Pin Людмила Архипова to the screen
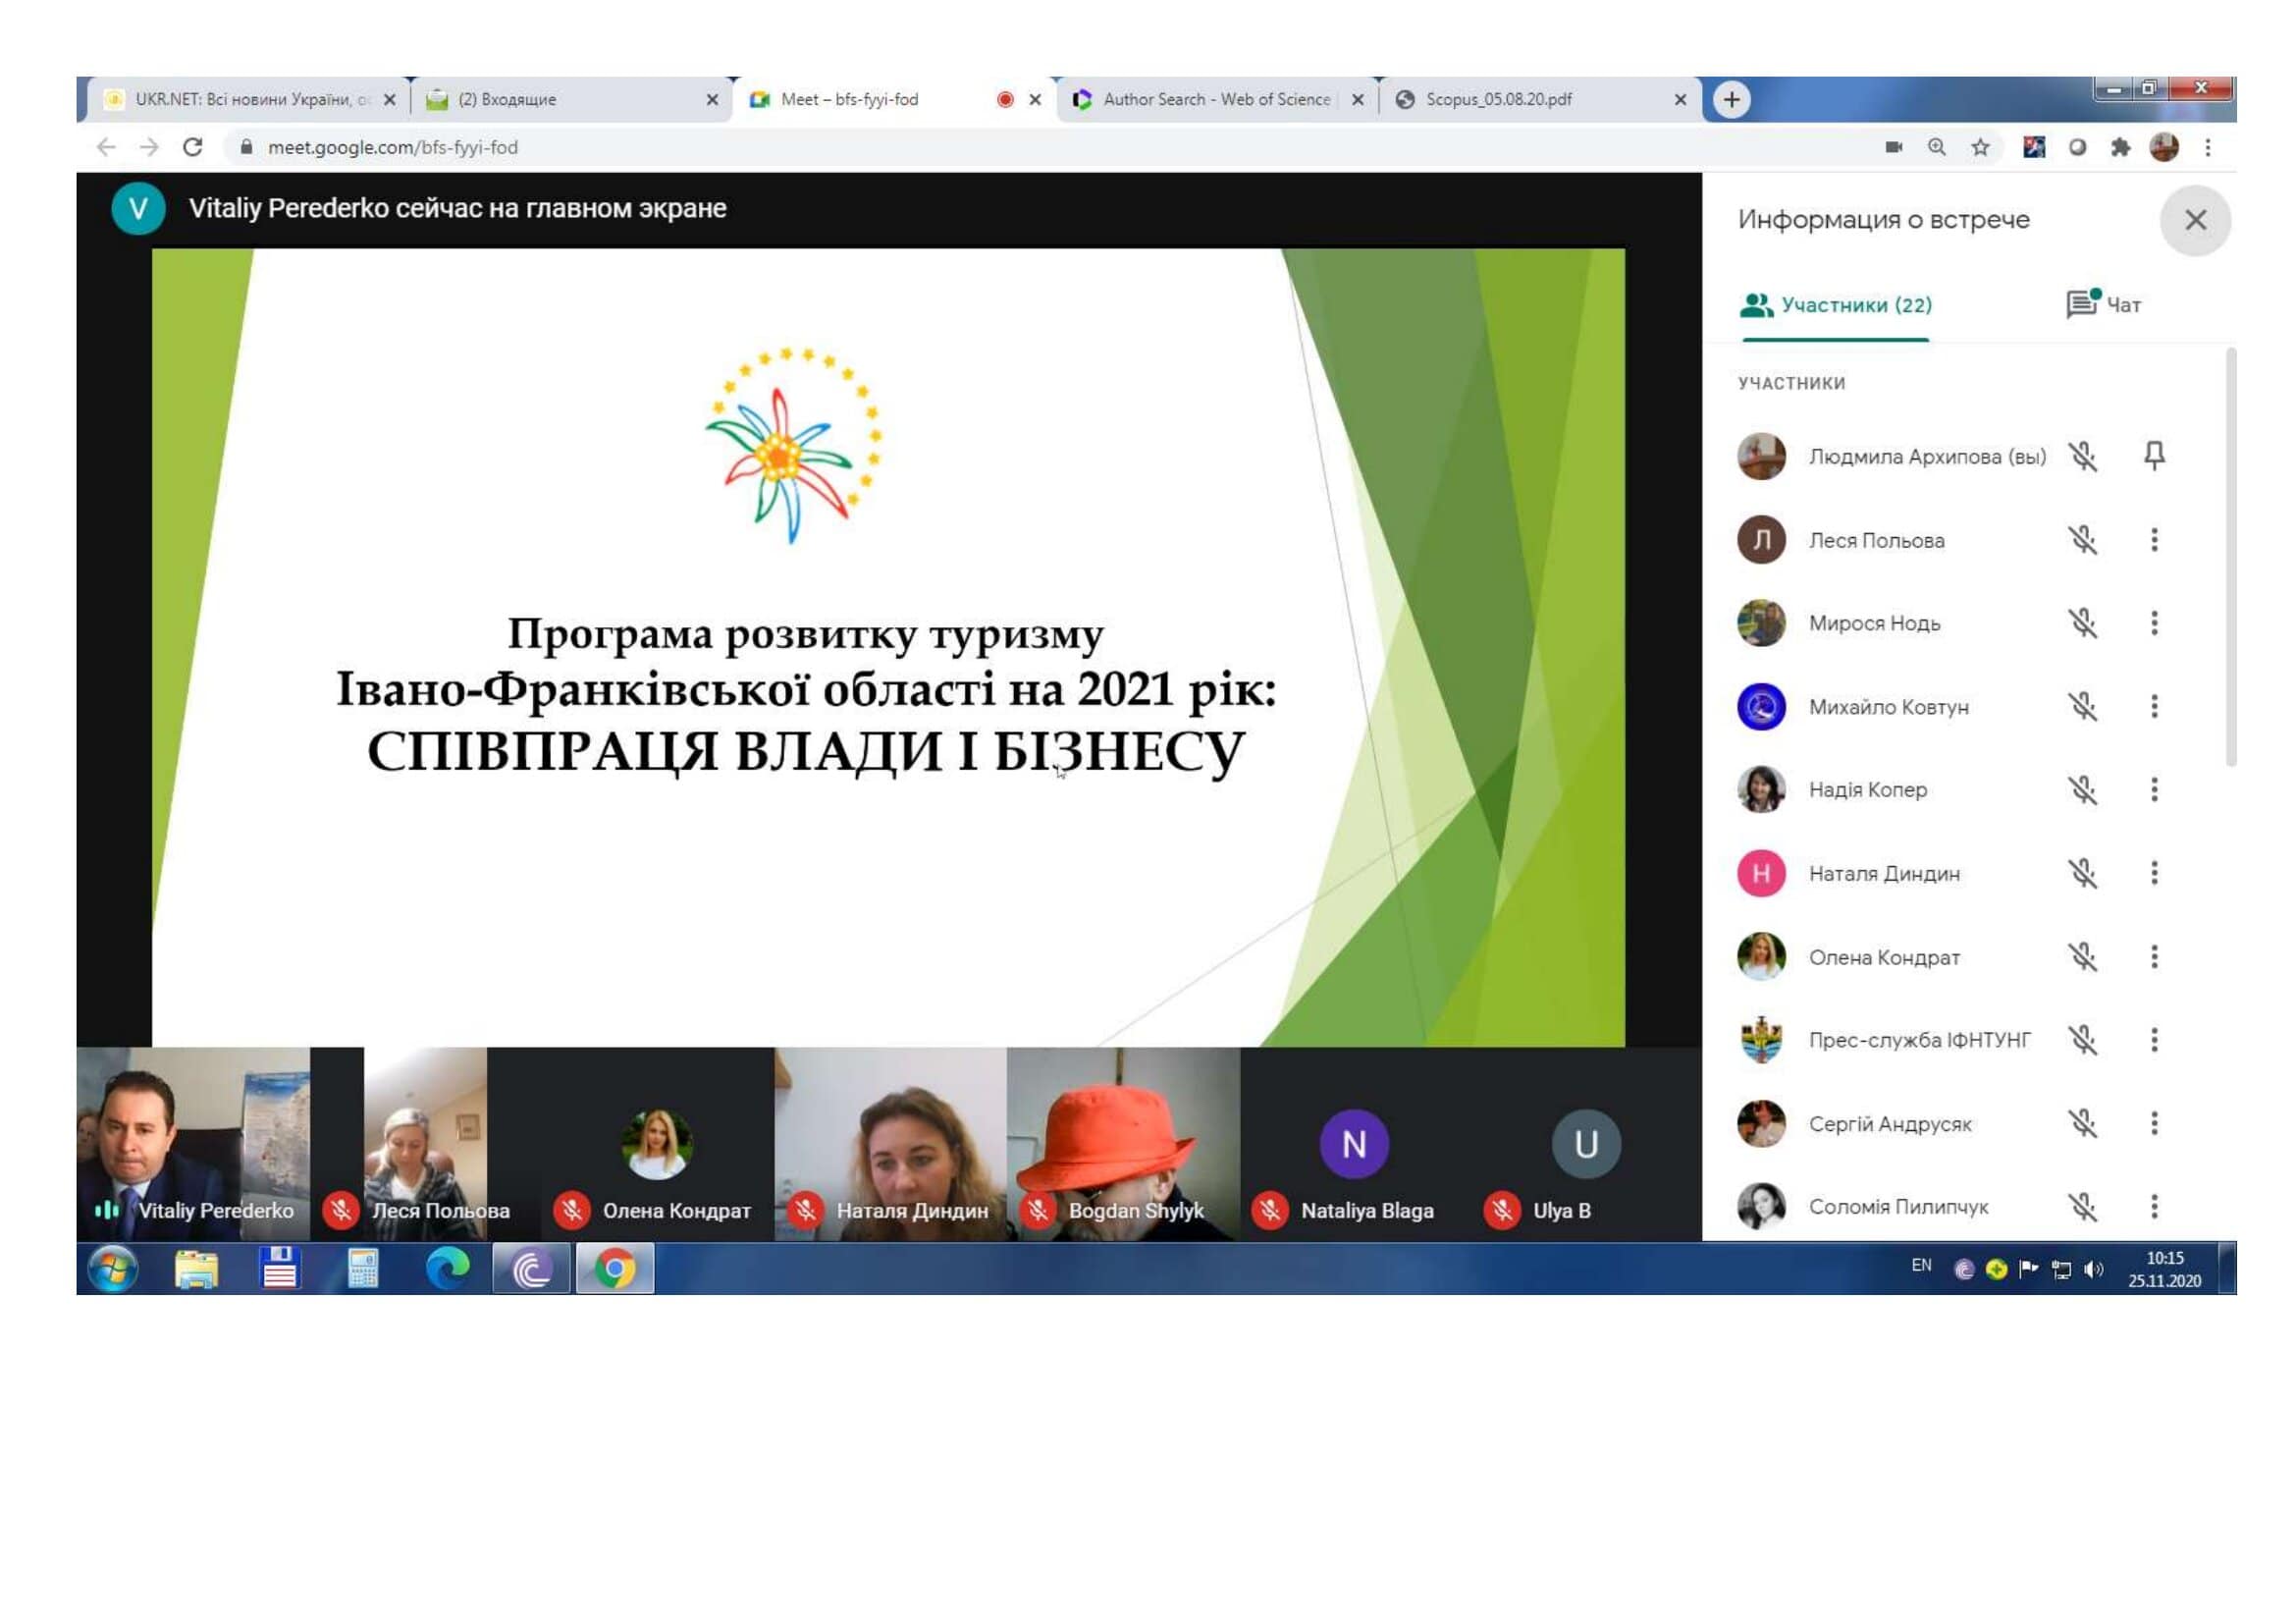 (x=2156, y=456)
